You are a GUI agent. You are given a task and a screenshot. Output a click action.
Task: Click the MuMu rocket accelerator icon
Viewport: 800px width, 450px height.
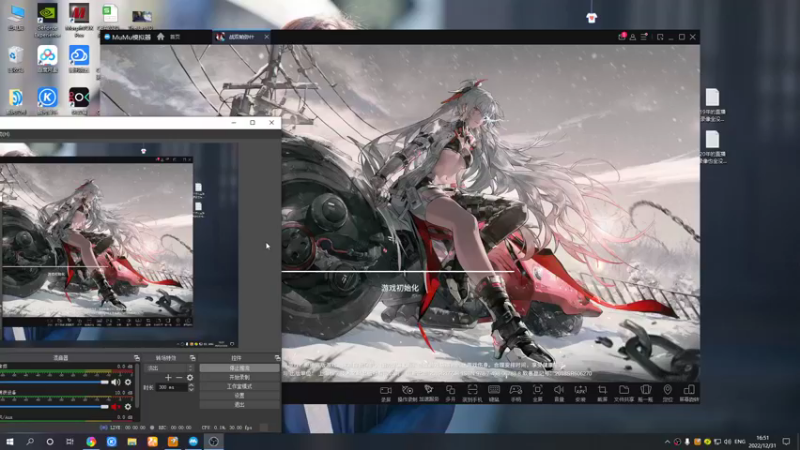[429, 390]
